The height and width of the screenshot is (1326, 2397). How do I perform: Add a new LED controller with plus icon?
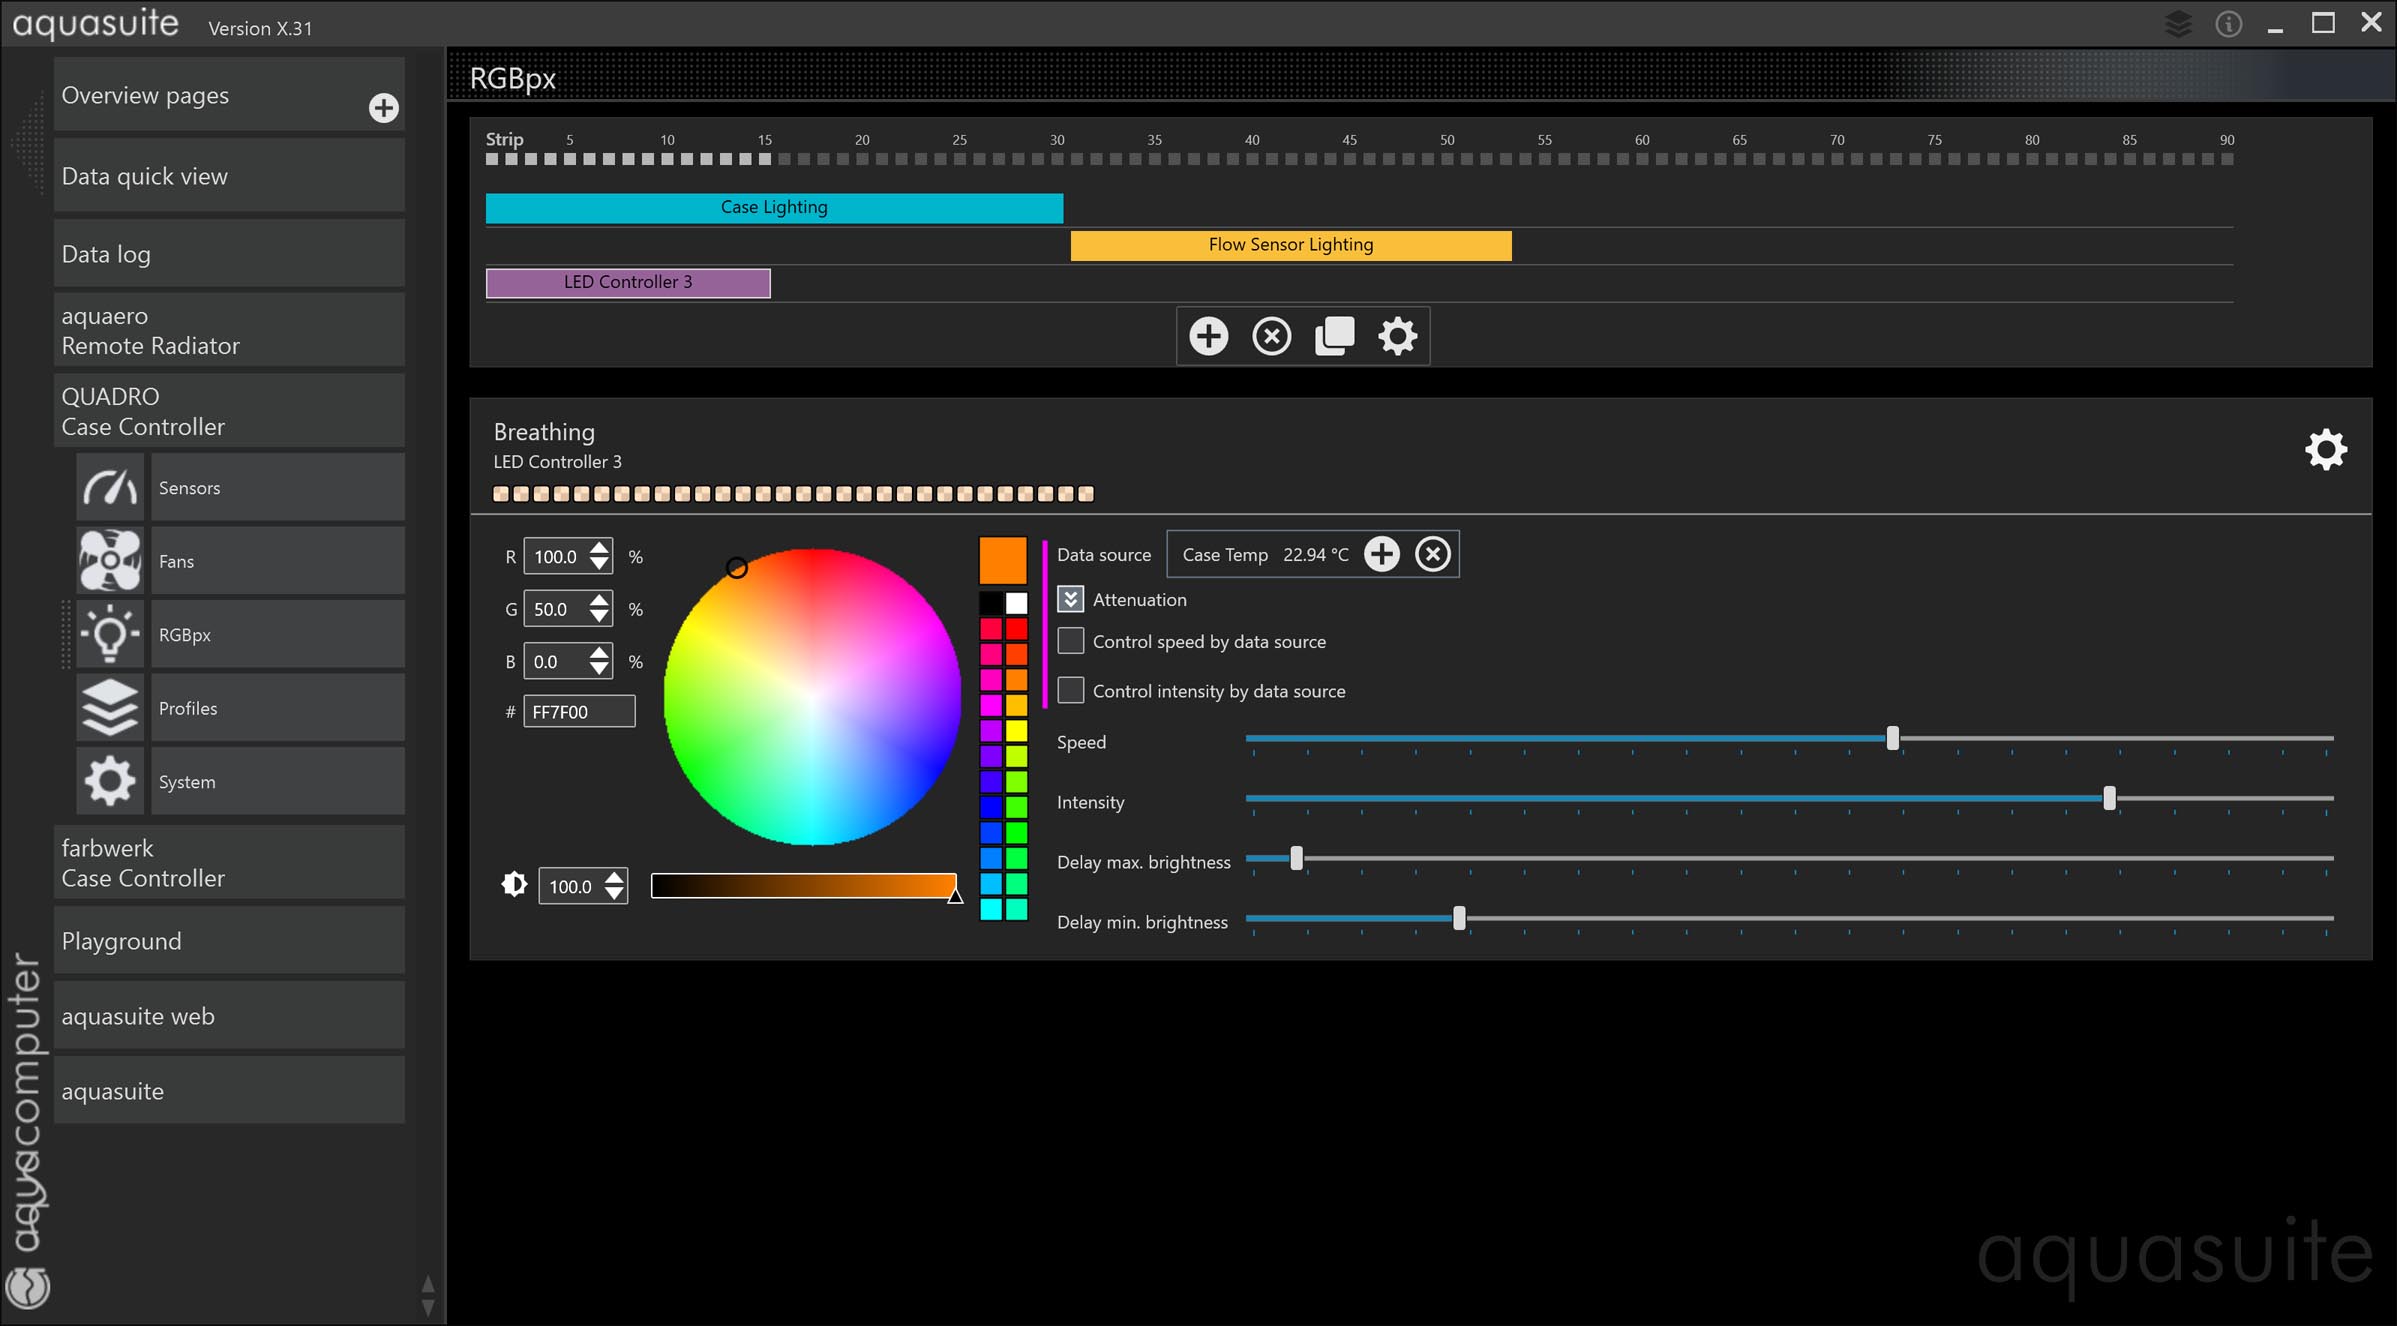[1208, 336]
